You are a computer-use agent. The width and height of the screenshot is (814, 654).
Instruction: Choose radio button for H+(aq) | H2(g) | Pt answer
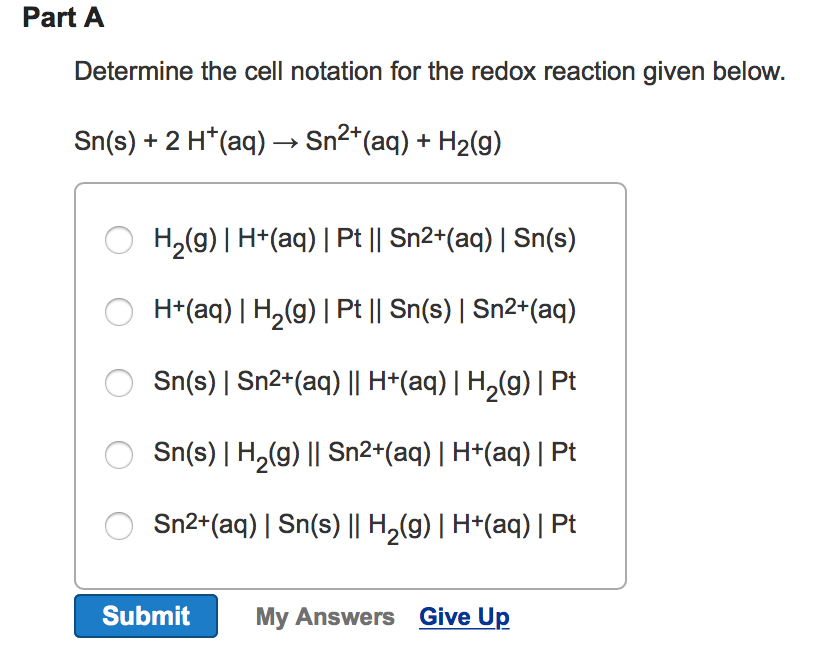119,311
